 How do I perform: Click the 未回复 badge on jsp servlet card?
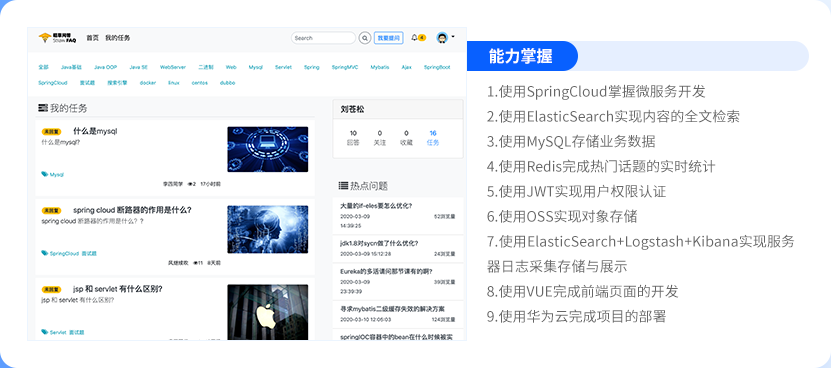point(51,290)
